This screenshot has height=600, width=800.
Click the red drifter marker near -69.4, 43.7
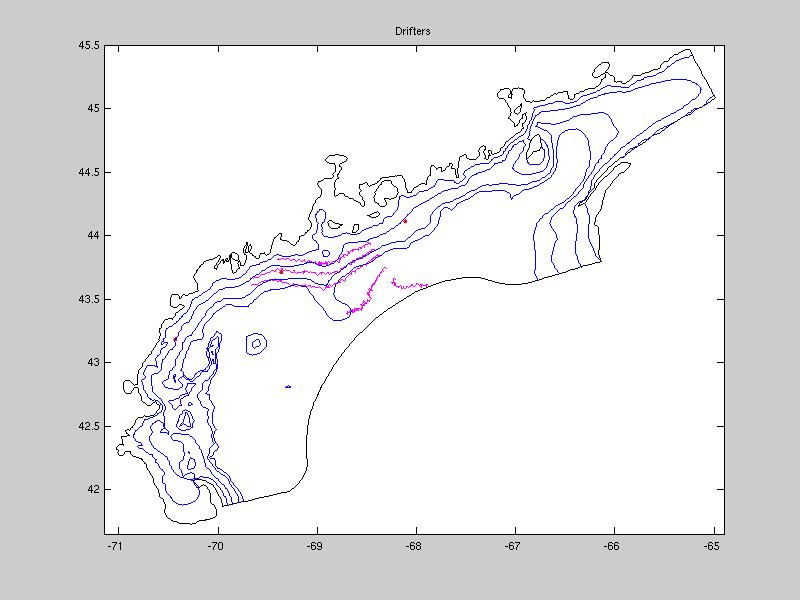(x=281, y=271)
